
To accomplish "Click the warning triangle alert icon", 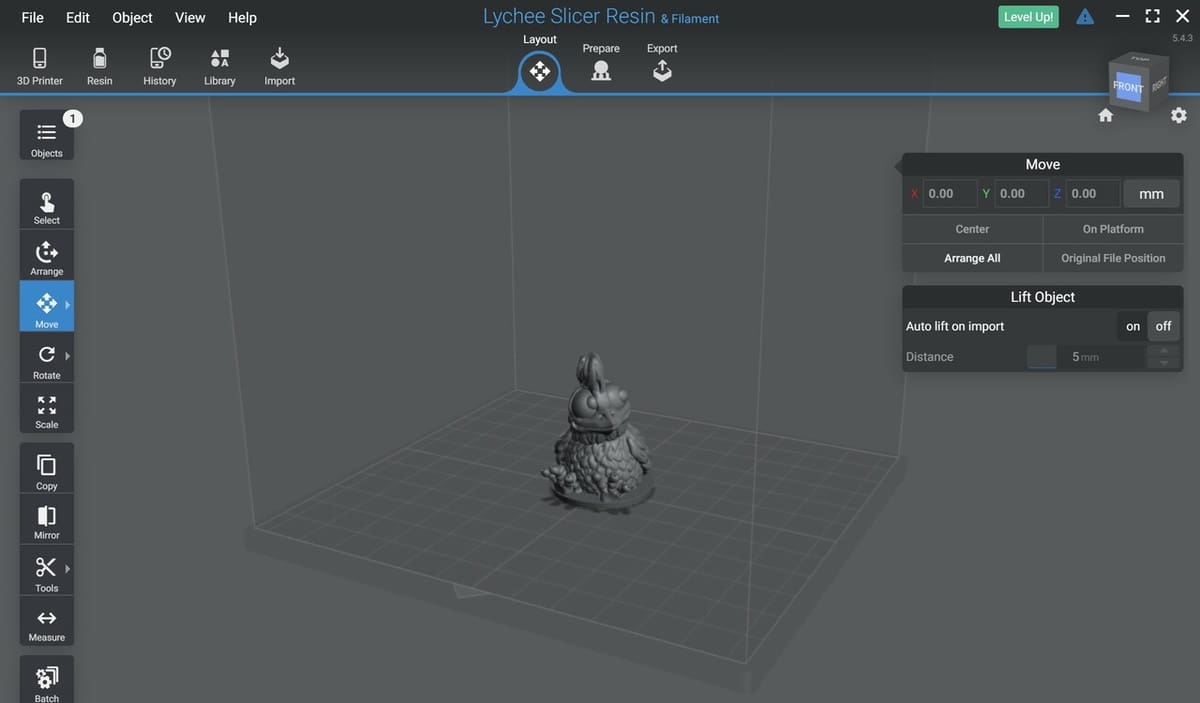I will coord(1085,17).
